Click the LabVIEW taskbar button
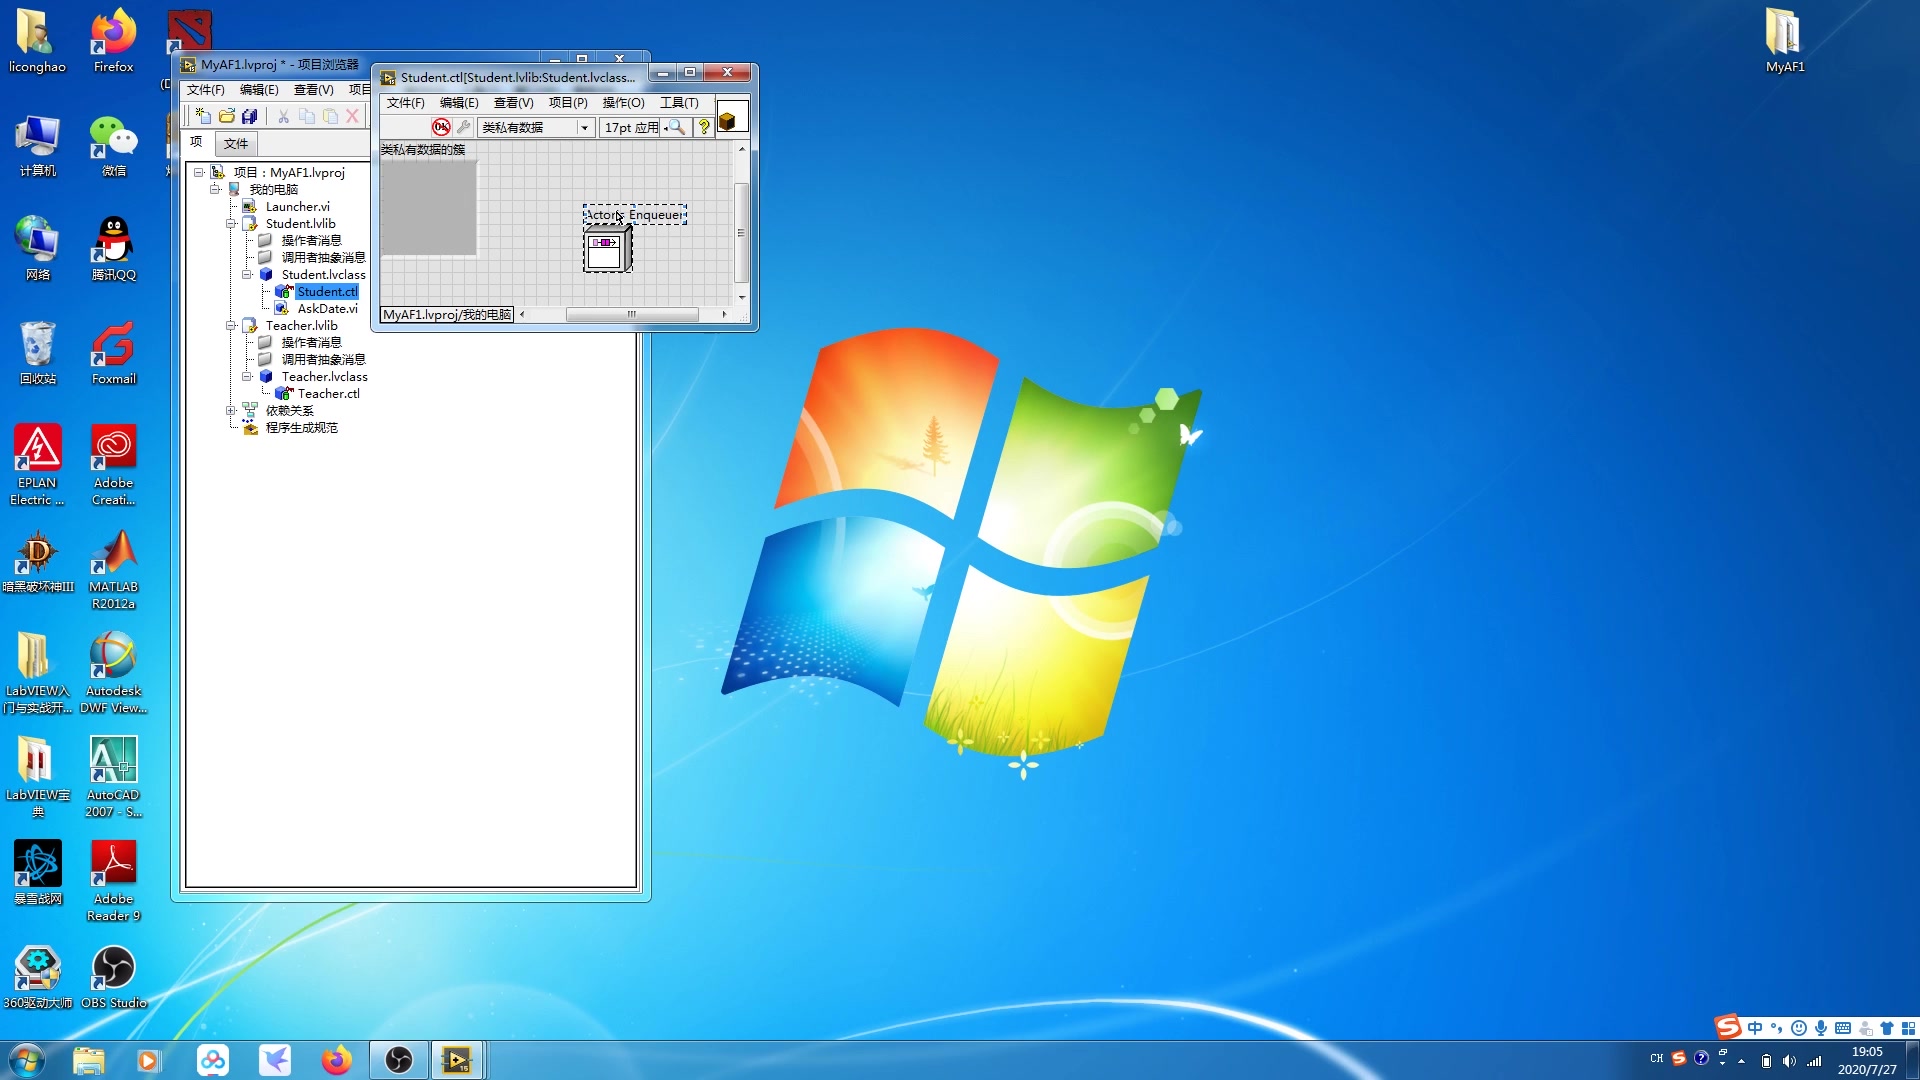This screenshot has width=1920, height=1080. click(x=457, y=1060)
